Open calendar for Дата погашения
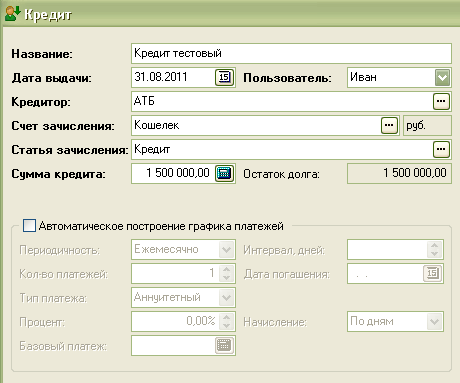Viewport: 460px width, 383px height. click(x=432, y=273)
